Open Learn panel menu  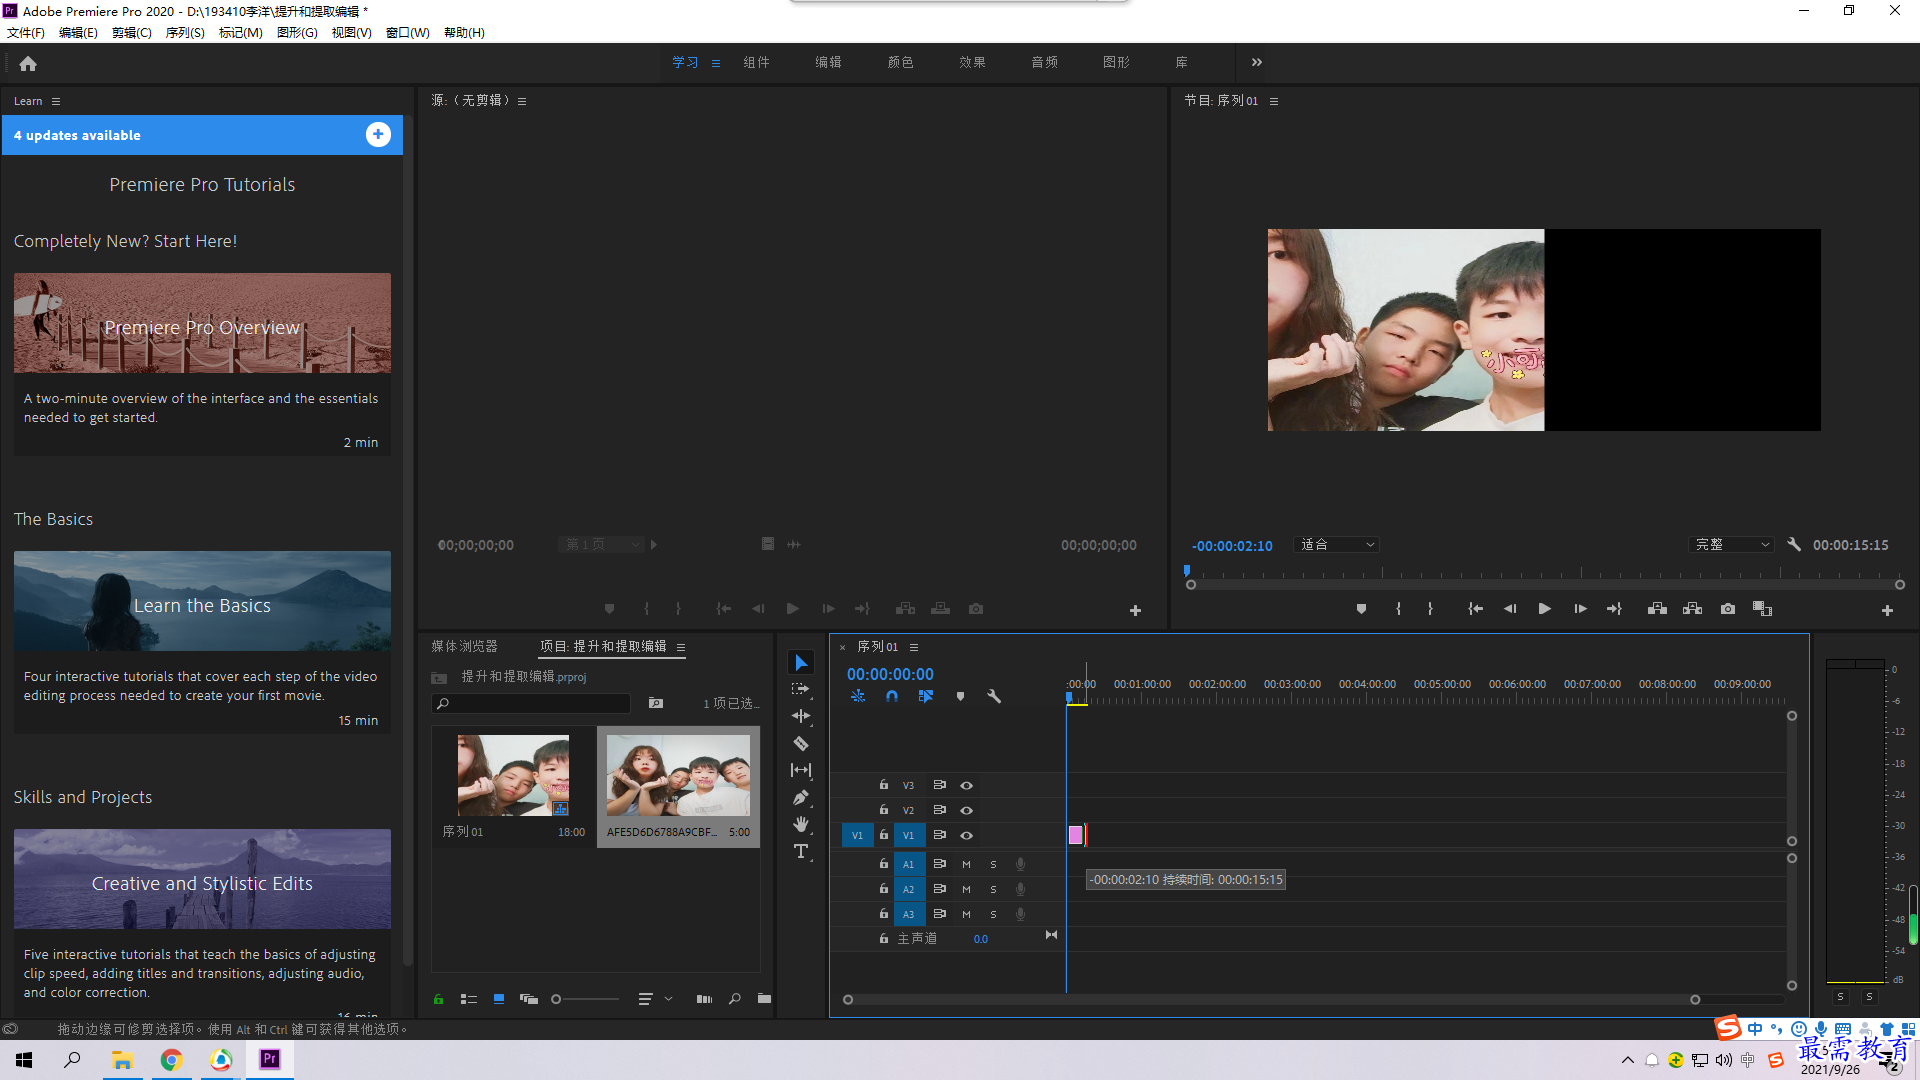pos(56,101)
